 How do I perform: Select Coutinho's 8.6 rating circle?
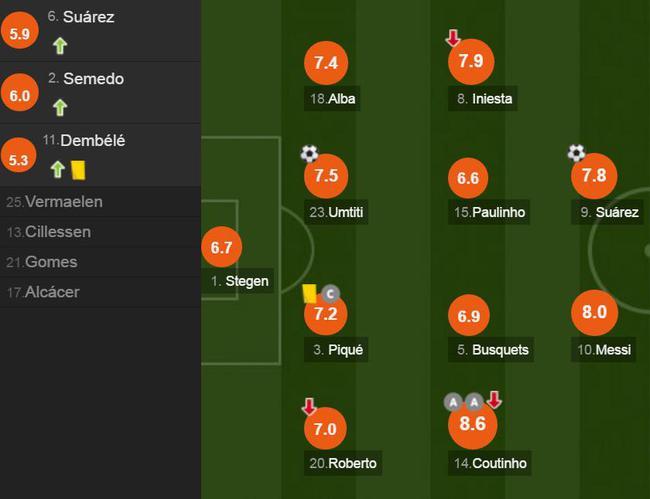pos(473,424)
